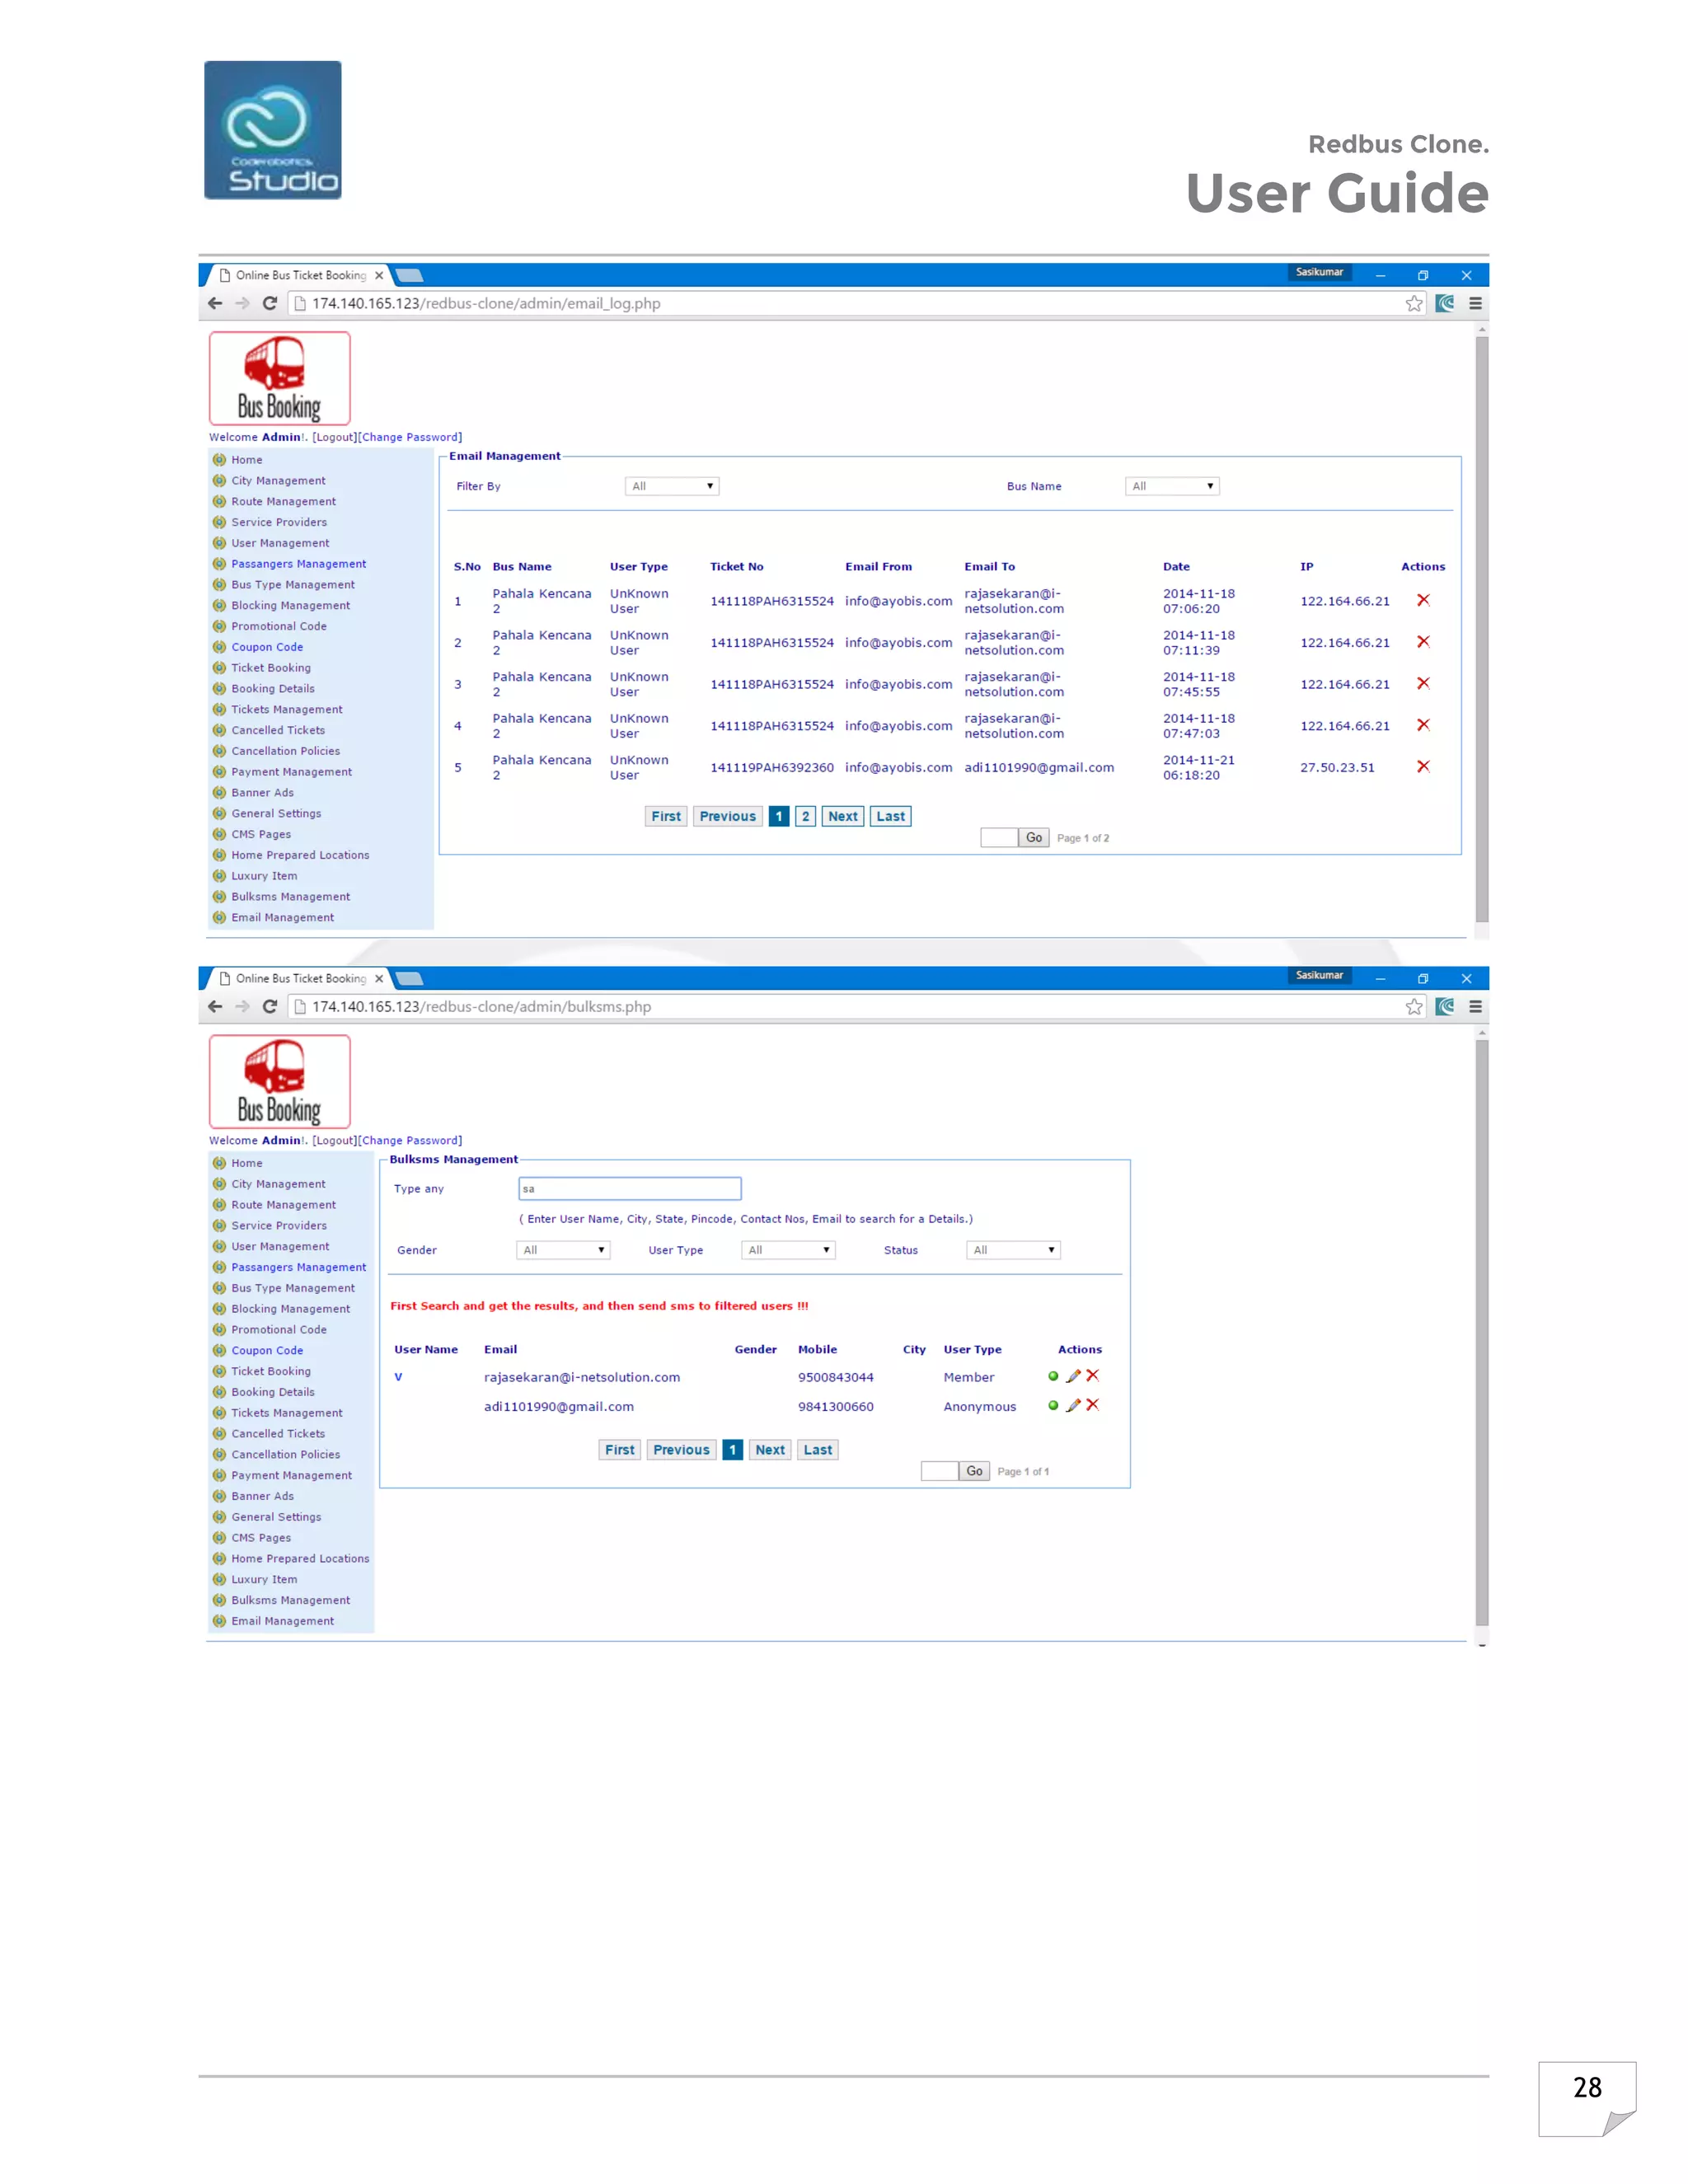
Task: Click Change Password link on the Bulksms page
Action: (411, 1140)
